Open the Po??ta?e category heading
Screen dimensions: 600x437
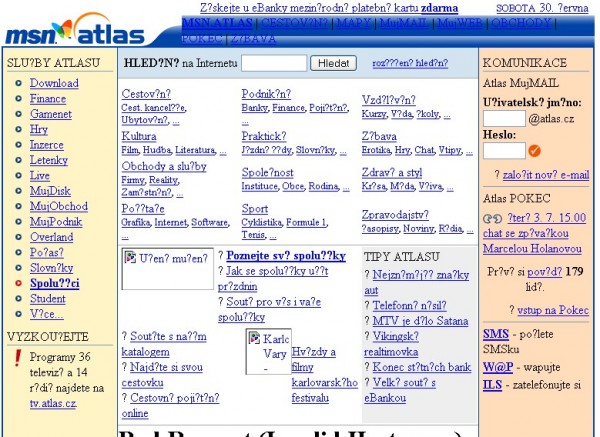(x=143, y=209)
